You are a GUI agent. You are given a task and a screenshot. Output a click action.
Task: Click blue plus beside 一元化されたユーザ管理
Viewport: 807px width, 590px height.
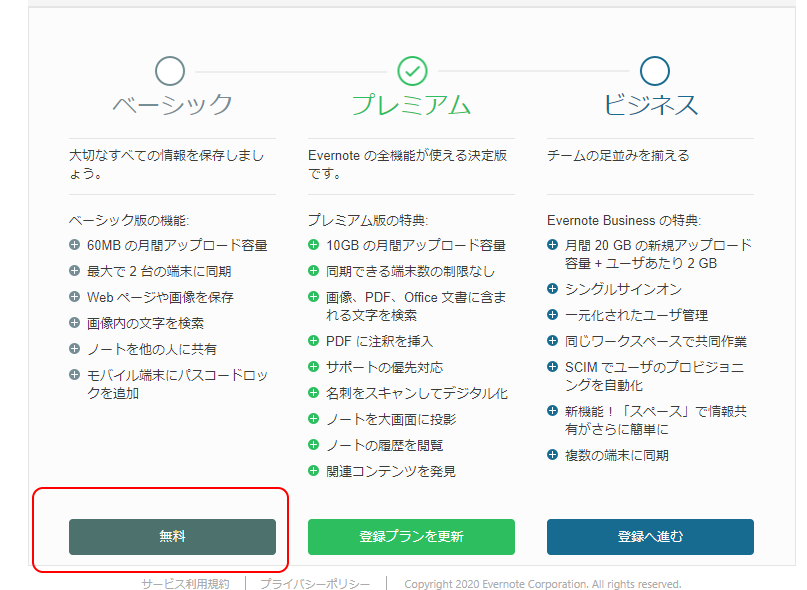(x=552, y=314)
